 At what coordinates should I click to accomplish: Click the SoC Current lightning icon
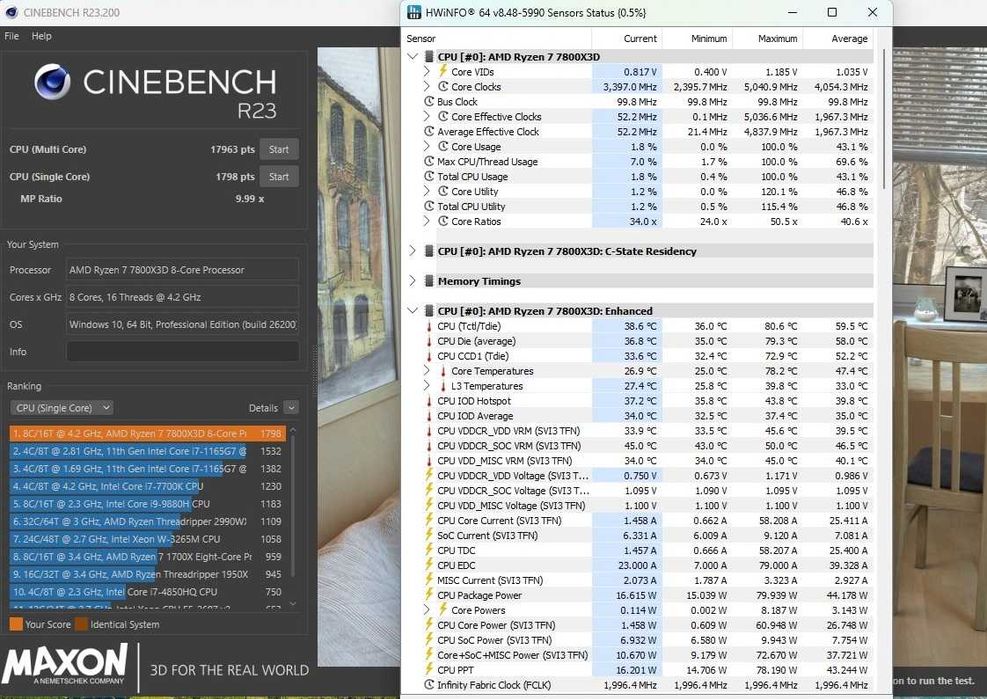[429, 535]
